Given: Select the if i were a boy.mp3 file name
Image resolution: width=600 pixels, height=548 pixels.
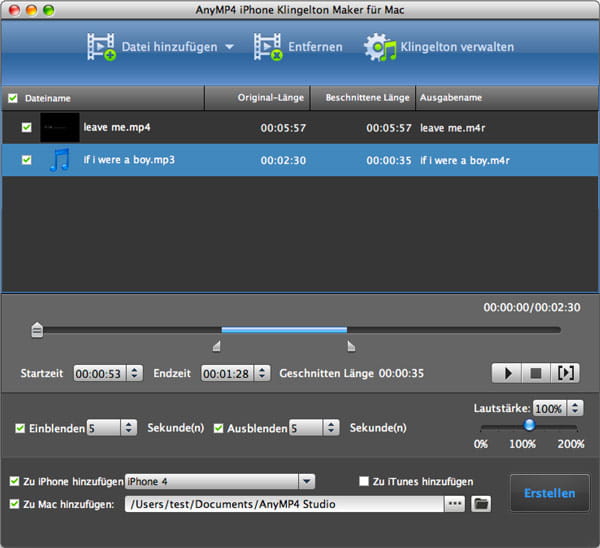Looking at the screenshot, I should 129,160.
